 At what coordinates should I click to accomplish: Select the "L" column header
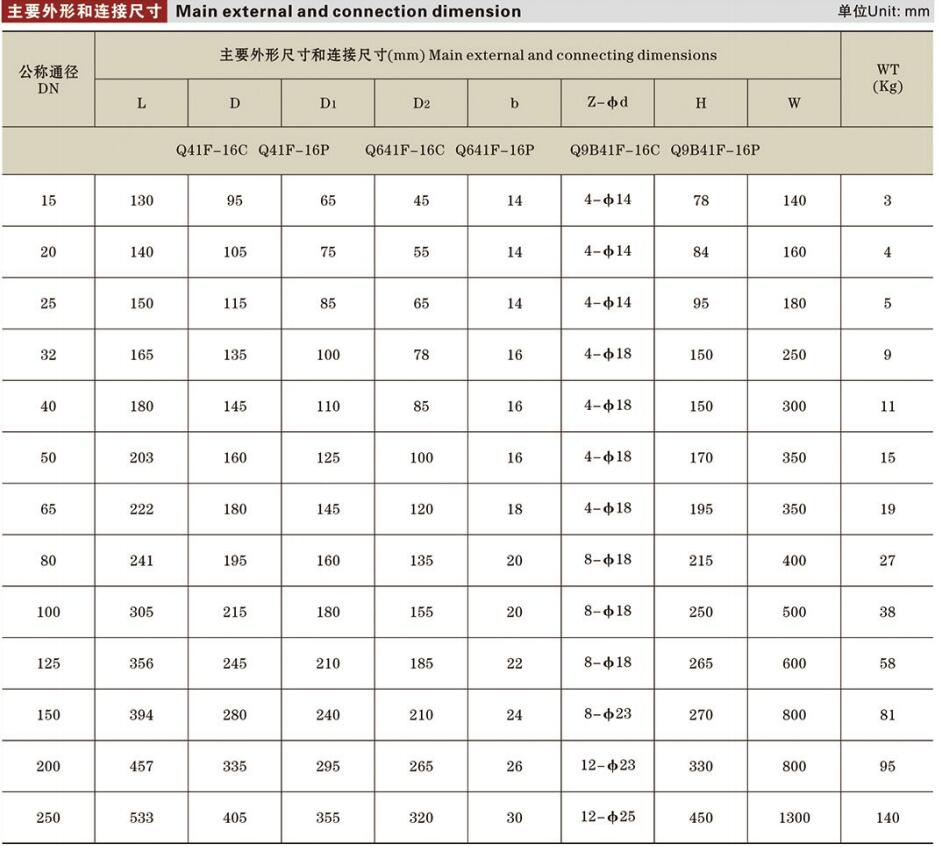[x=140, y=102]
